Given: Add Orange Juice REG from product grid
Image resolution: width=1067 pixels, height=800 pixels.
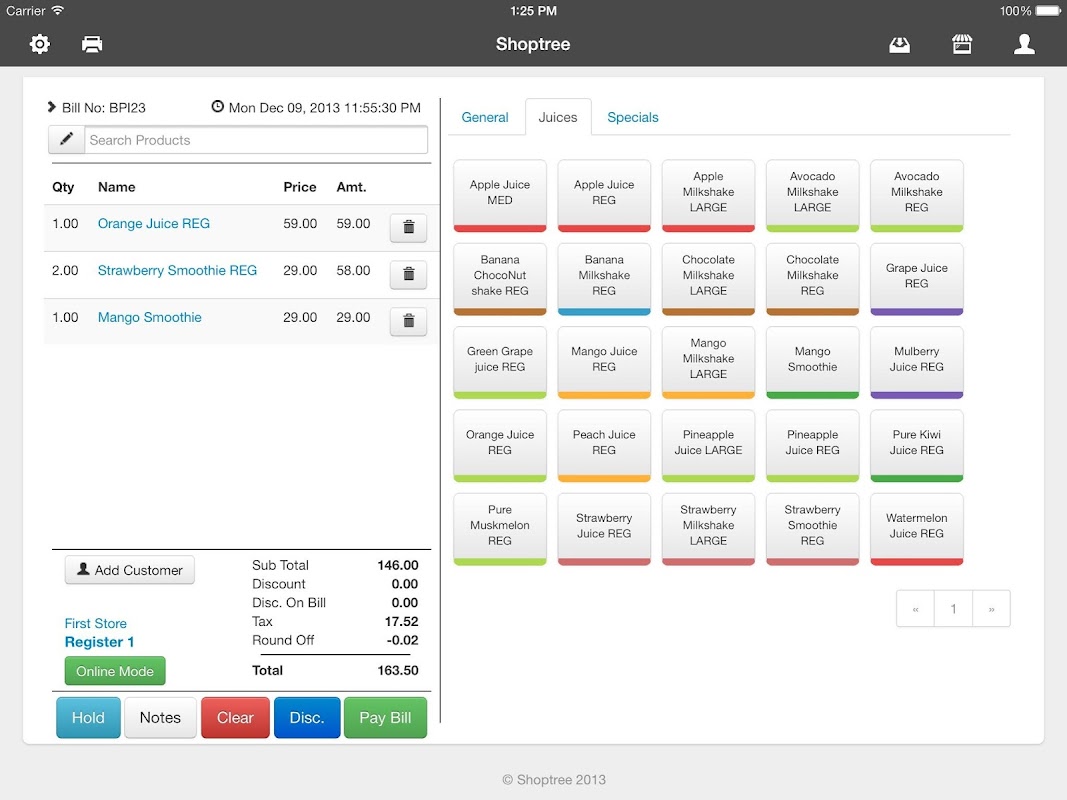Looking at the screenshot, I should [500, 446].
